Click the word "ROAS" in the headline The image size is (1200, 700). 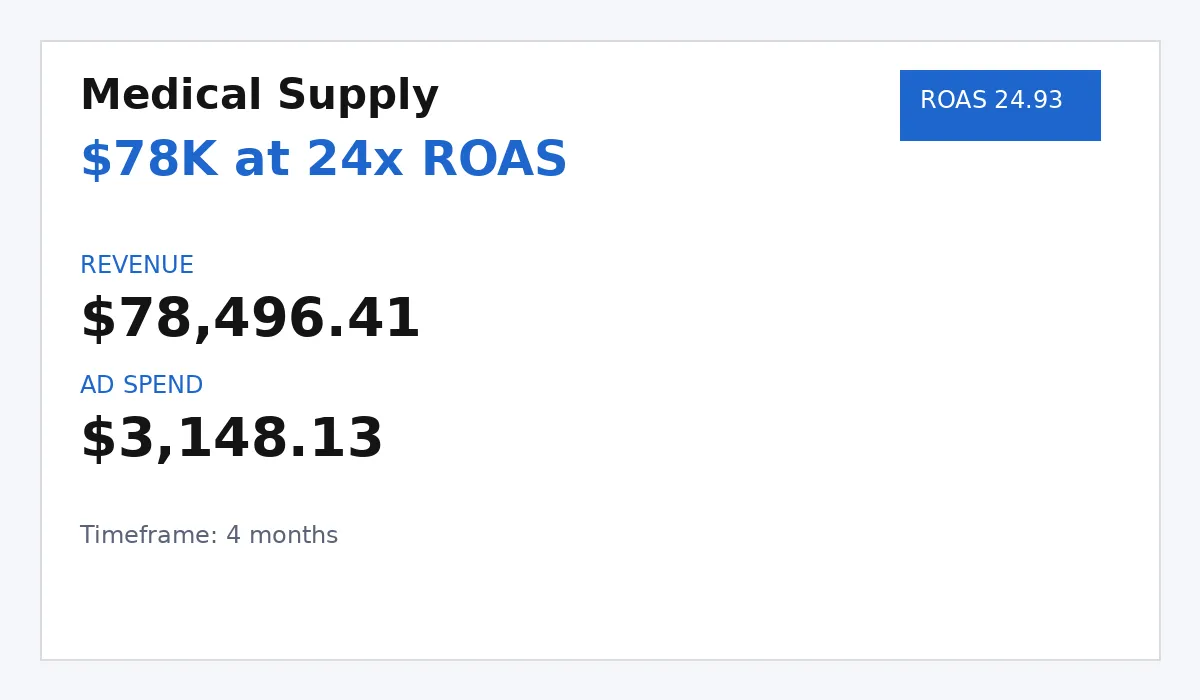click(x=494, y=161)
